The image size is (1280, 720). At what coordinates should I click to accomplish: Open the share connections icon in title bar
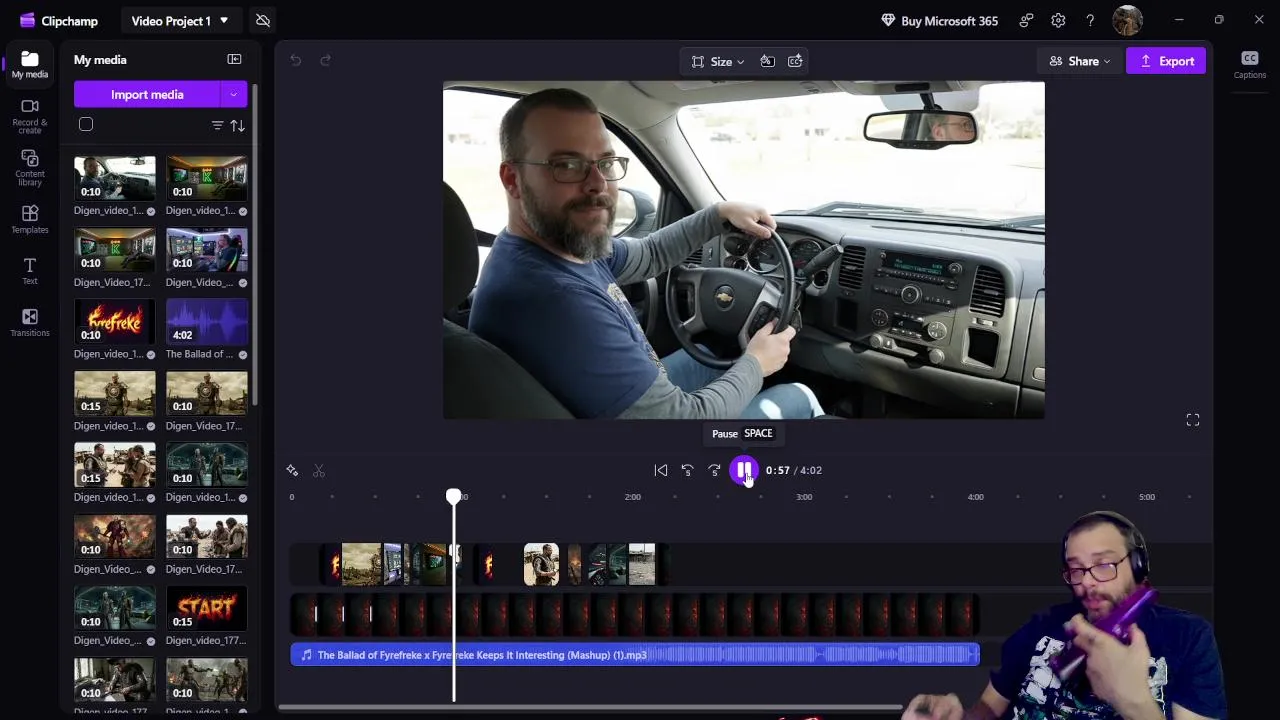[x=1026, y=20]
